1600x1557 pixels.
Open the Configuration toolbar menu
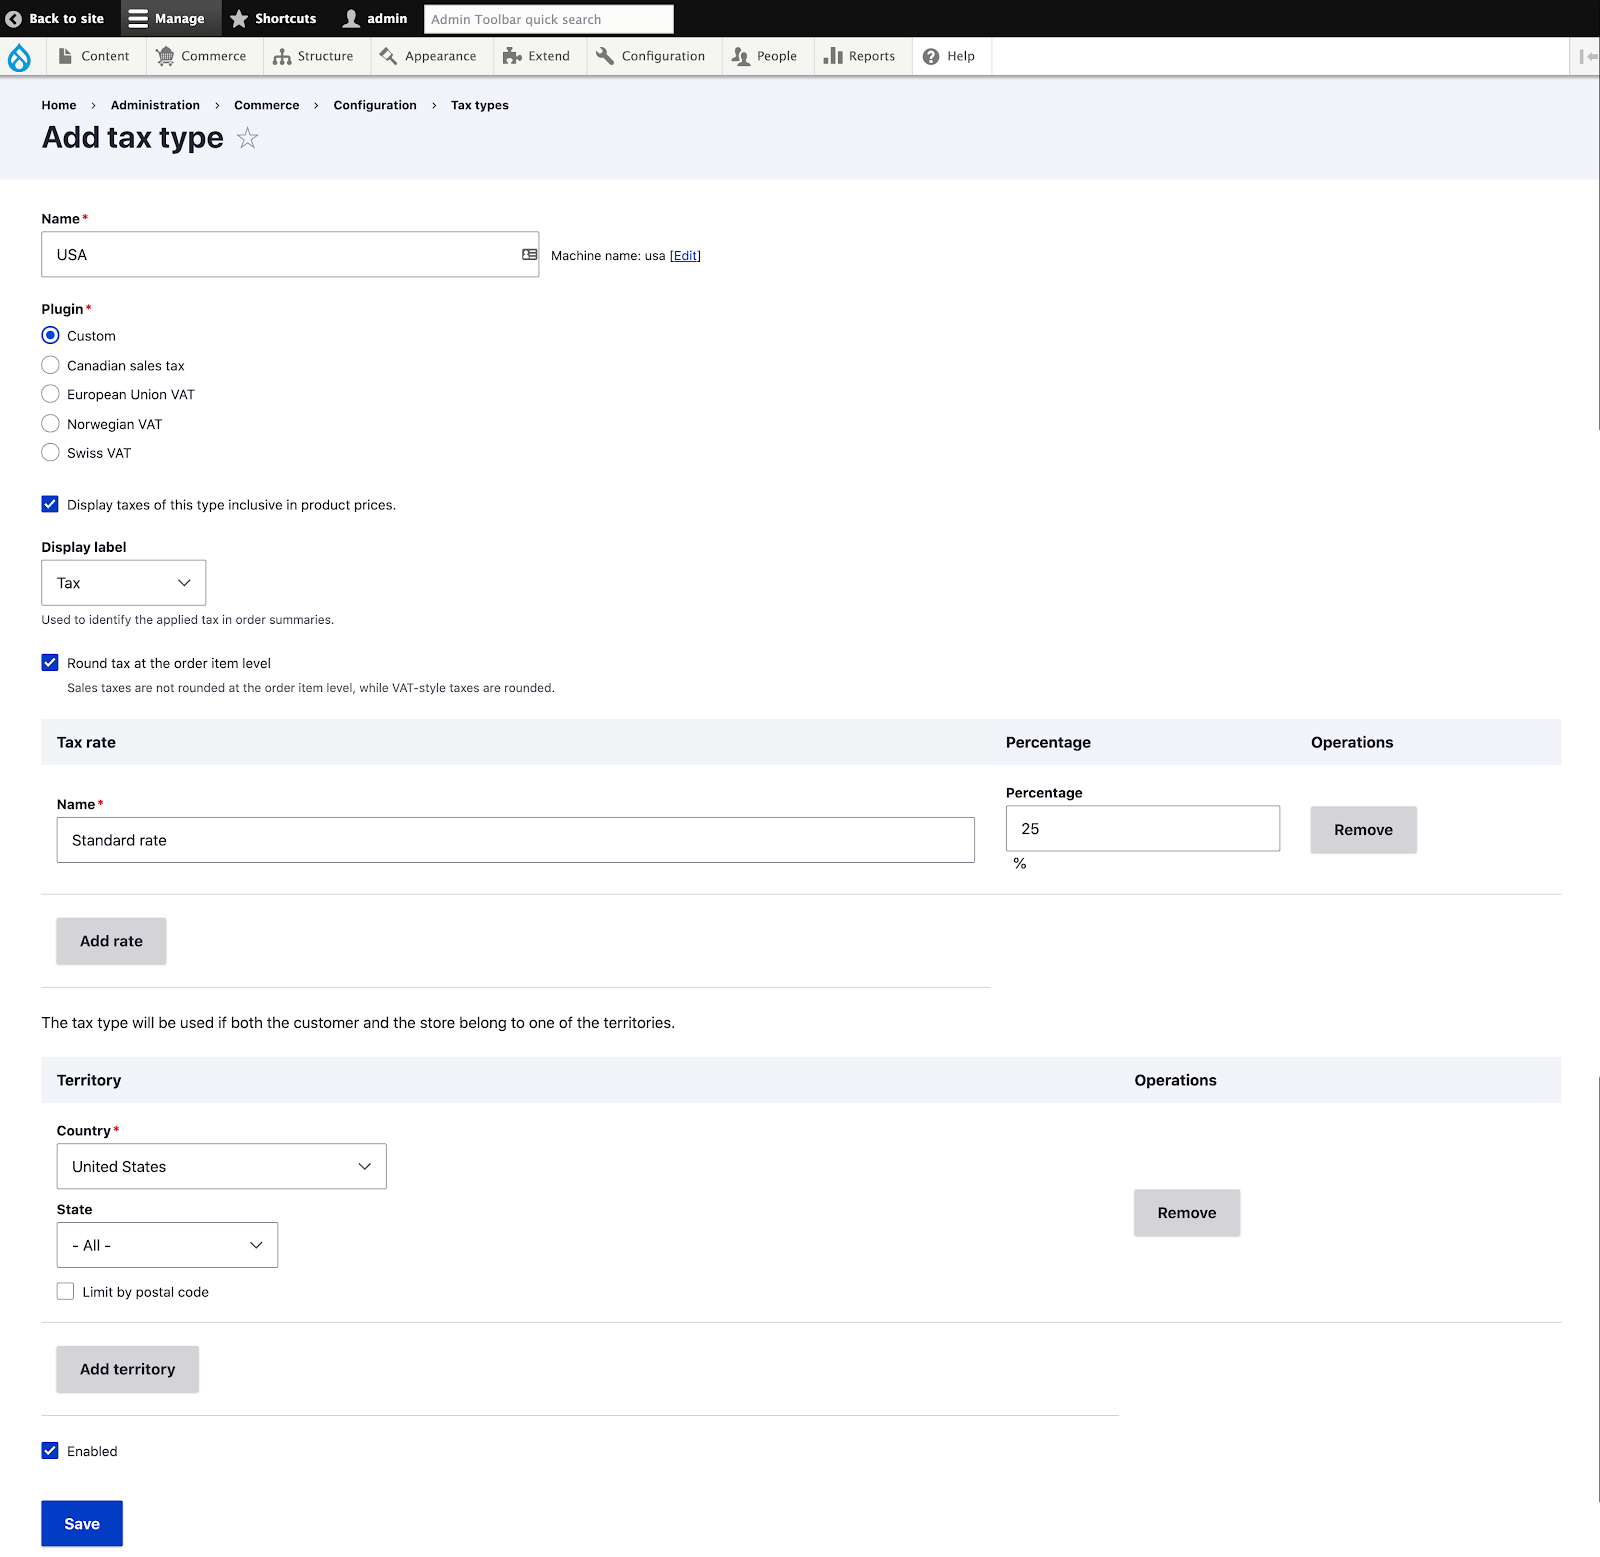pos(650,56)
